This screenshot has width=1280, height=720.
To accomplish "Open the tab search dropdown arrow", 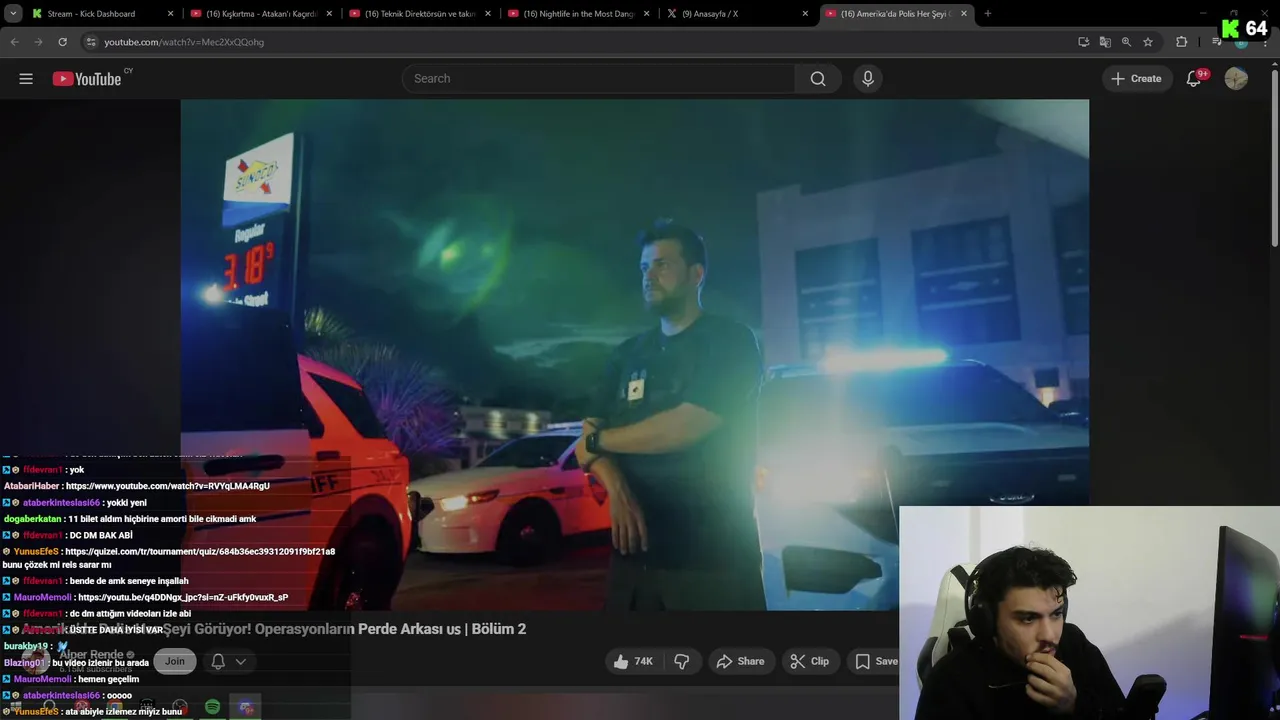I will pyautogui.click(x=13, y=13).
